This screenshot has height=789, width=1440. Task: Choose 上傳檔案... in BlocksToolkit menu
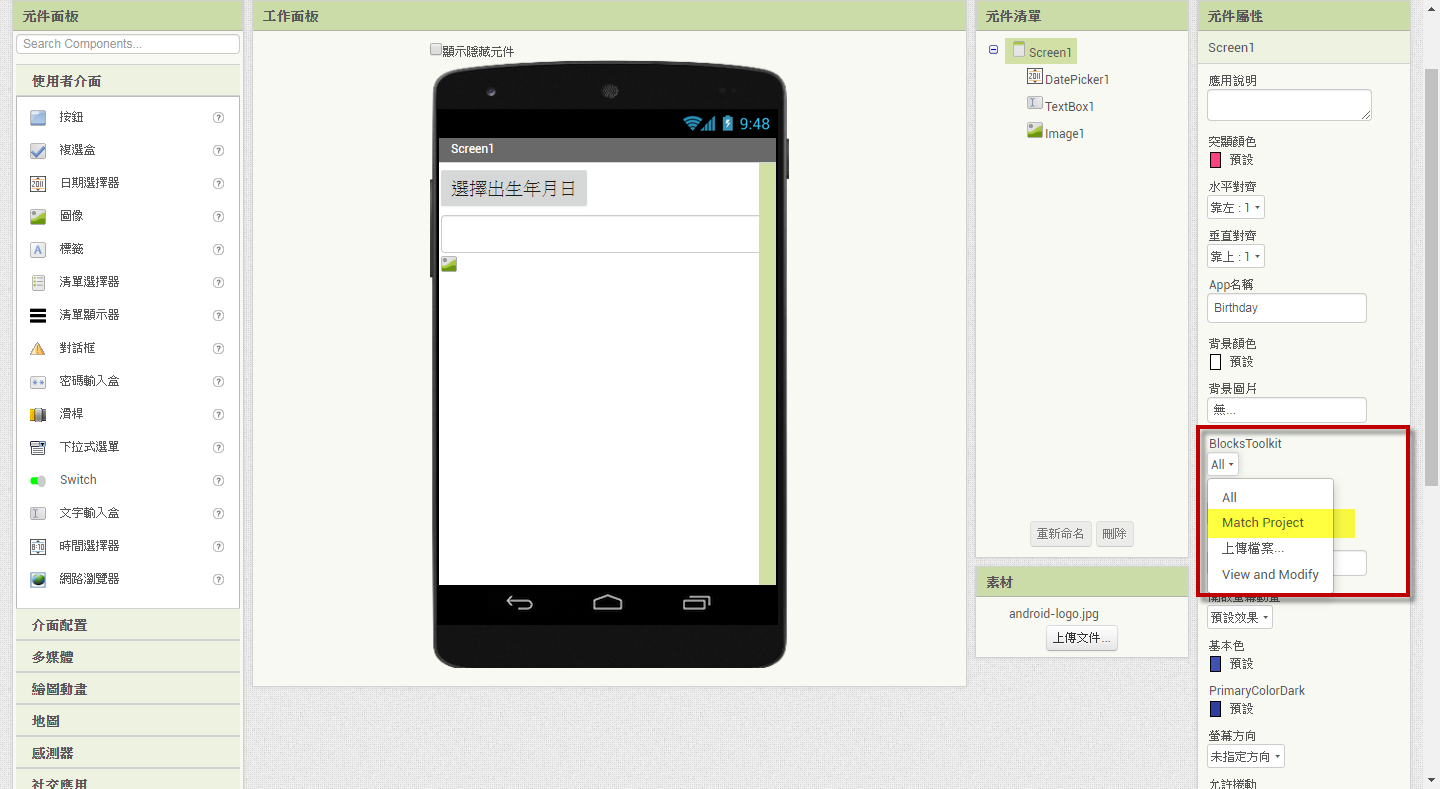[1270, 549]
